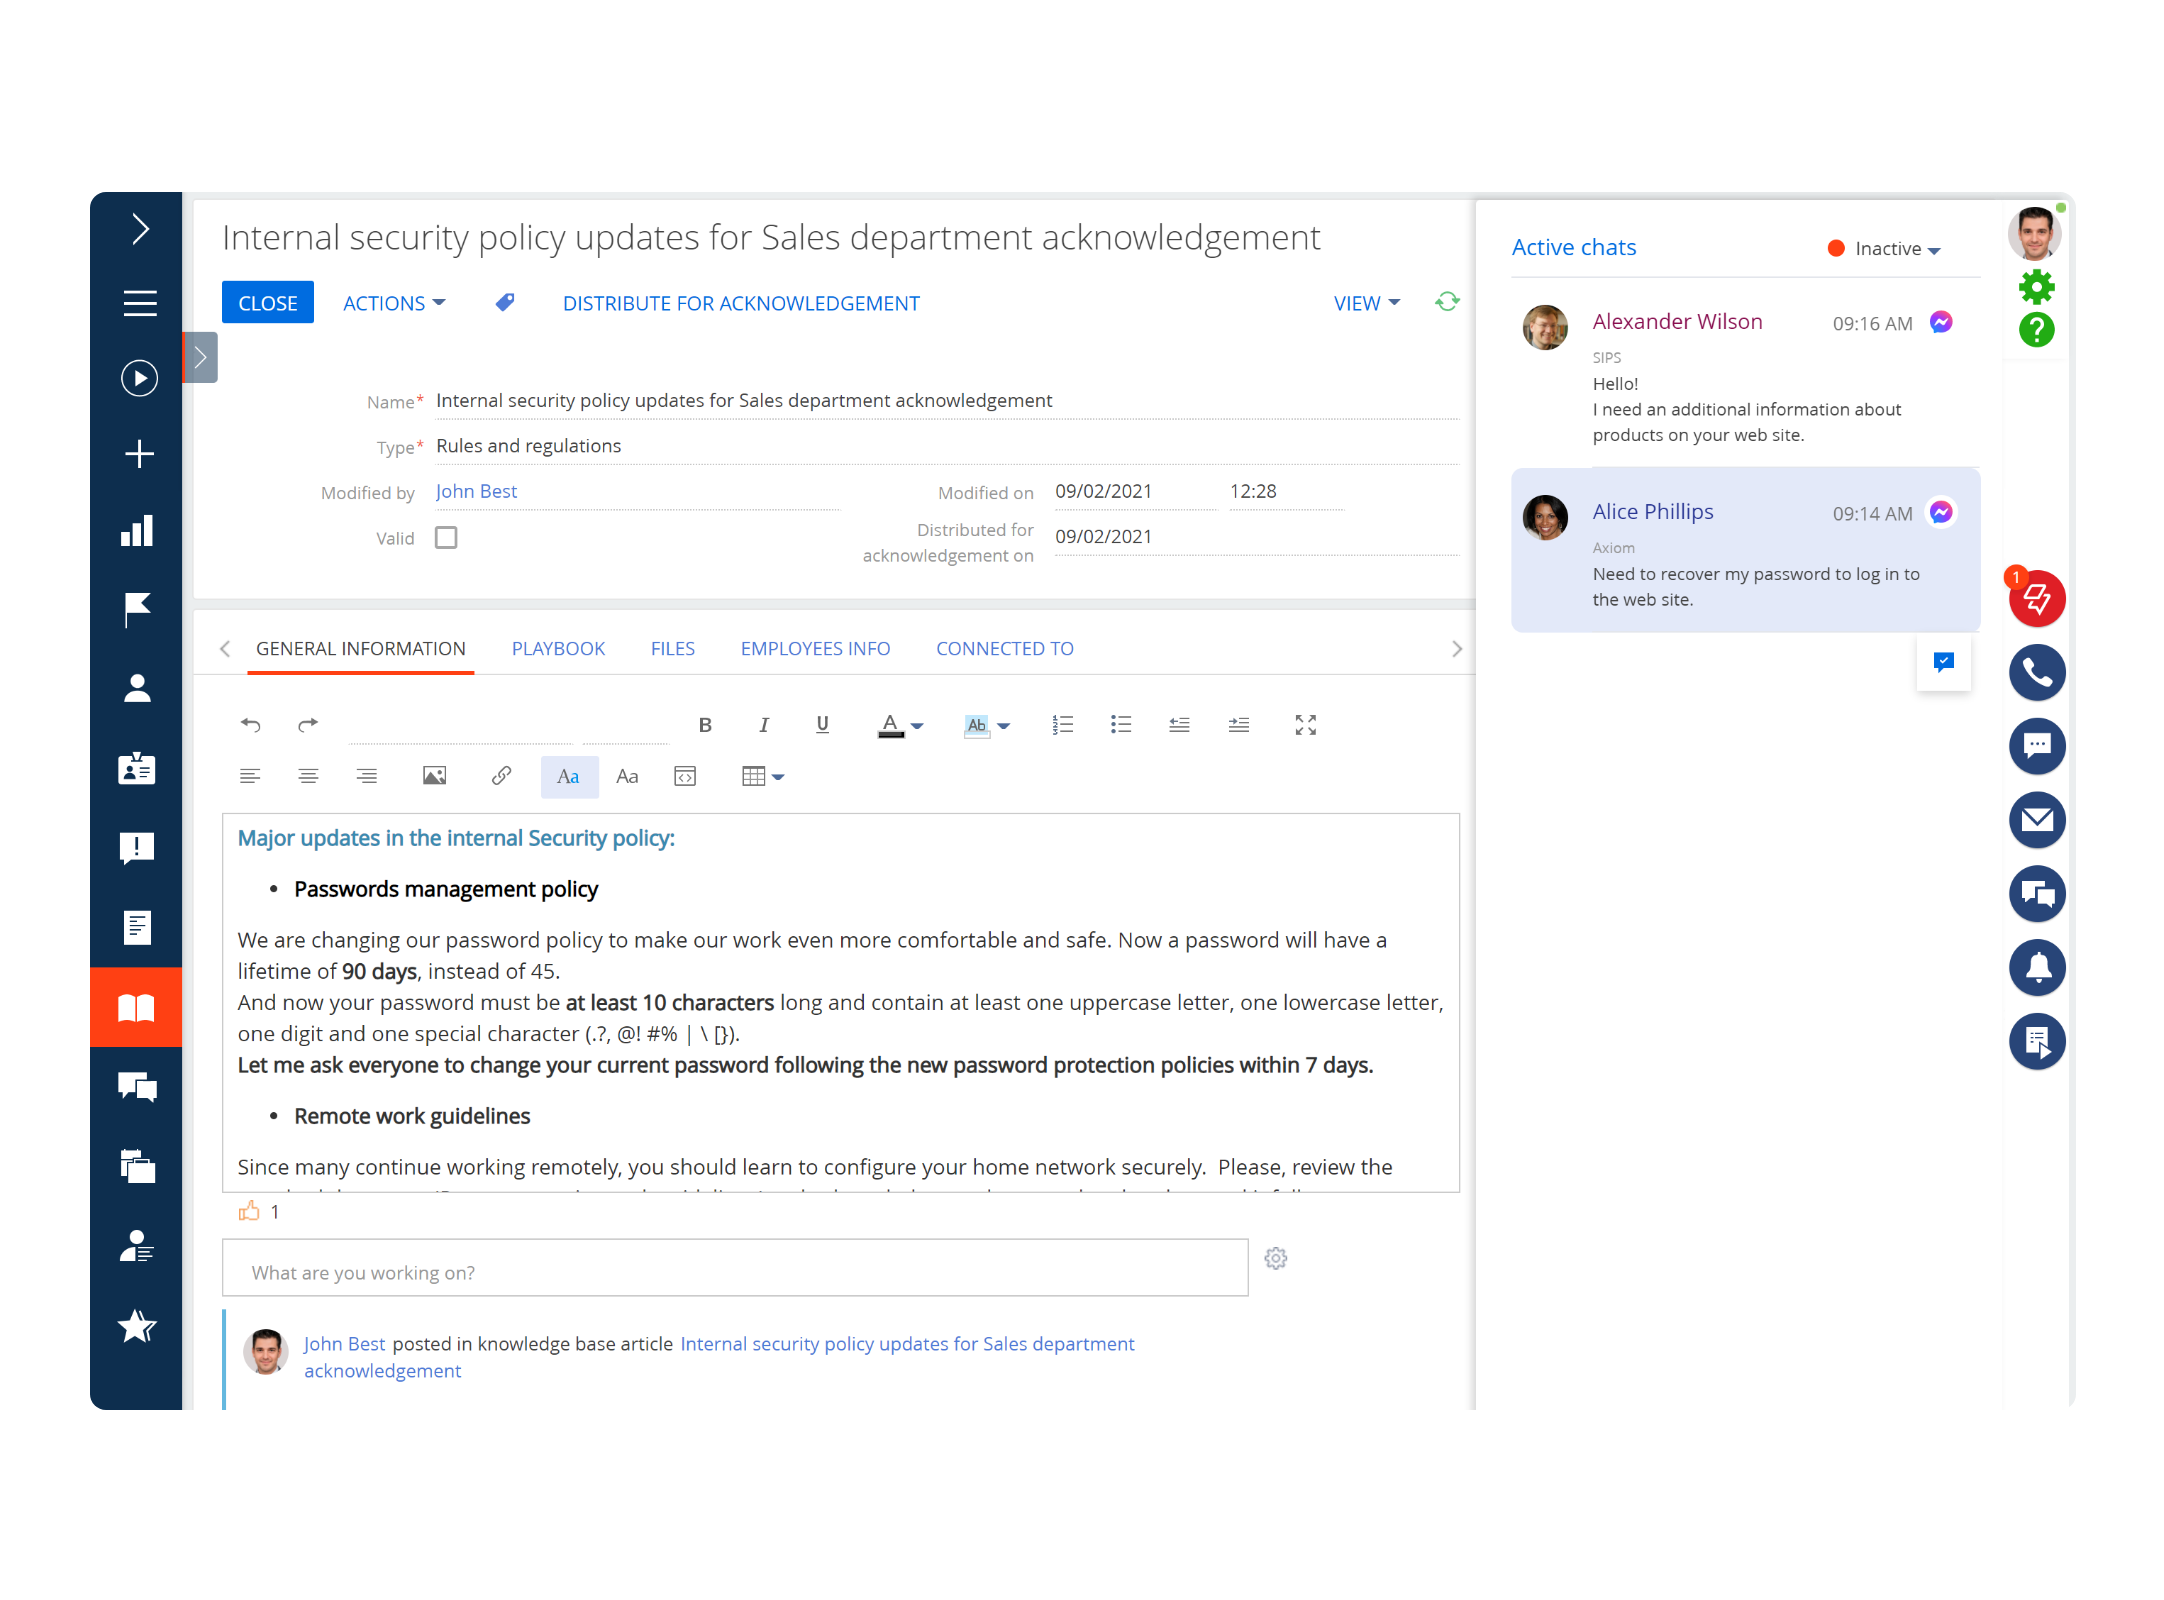The height and width of the screenshot is (1600, 2164).
Task: Click the green help question mark icon
Action: point(2037,332)
